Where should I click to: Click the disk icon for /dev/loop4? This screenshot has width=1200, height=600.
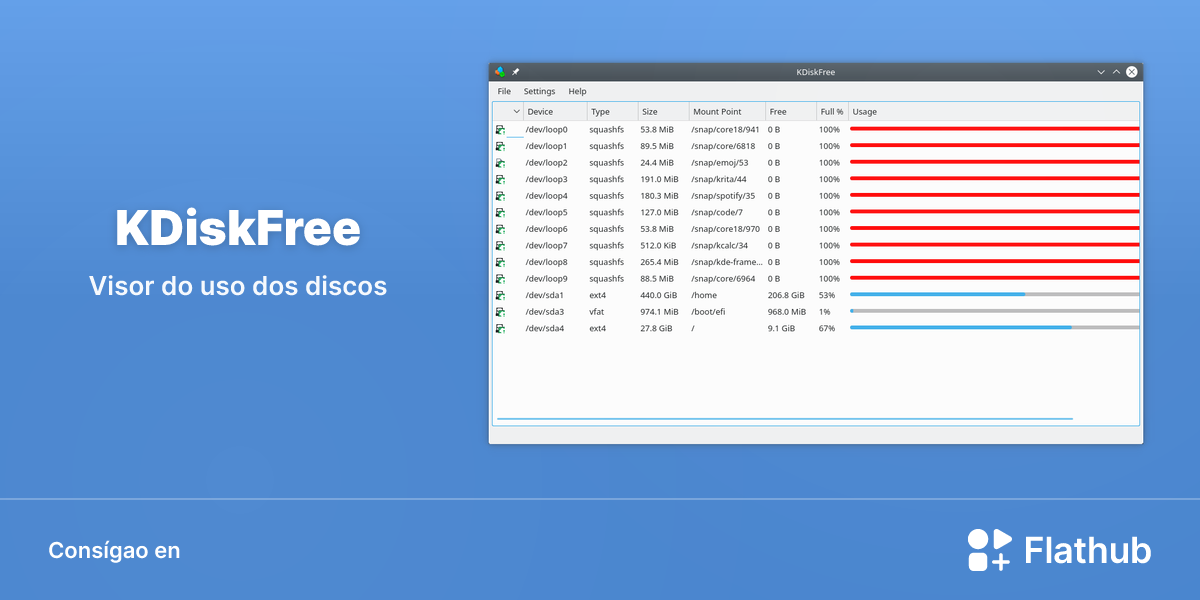pyautogui.click(x=500, y=196)
